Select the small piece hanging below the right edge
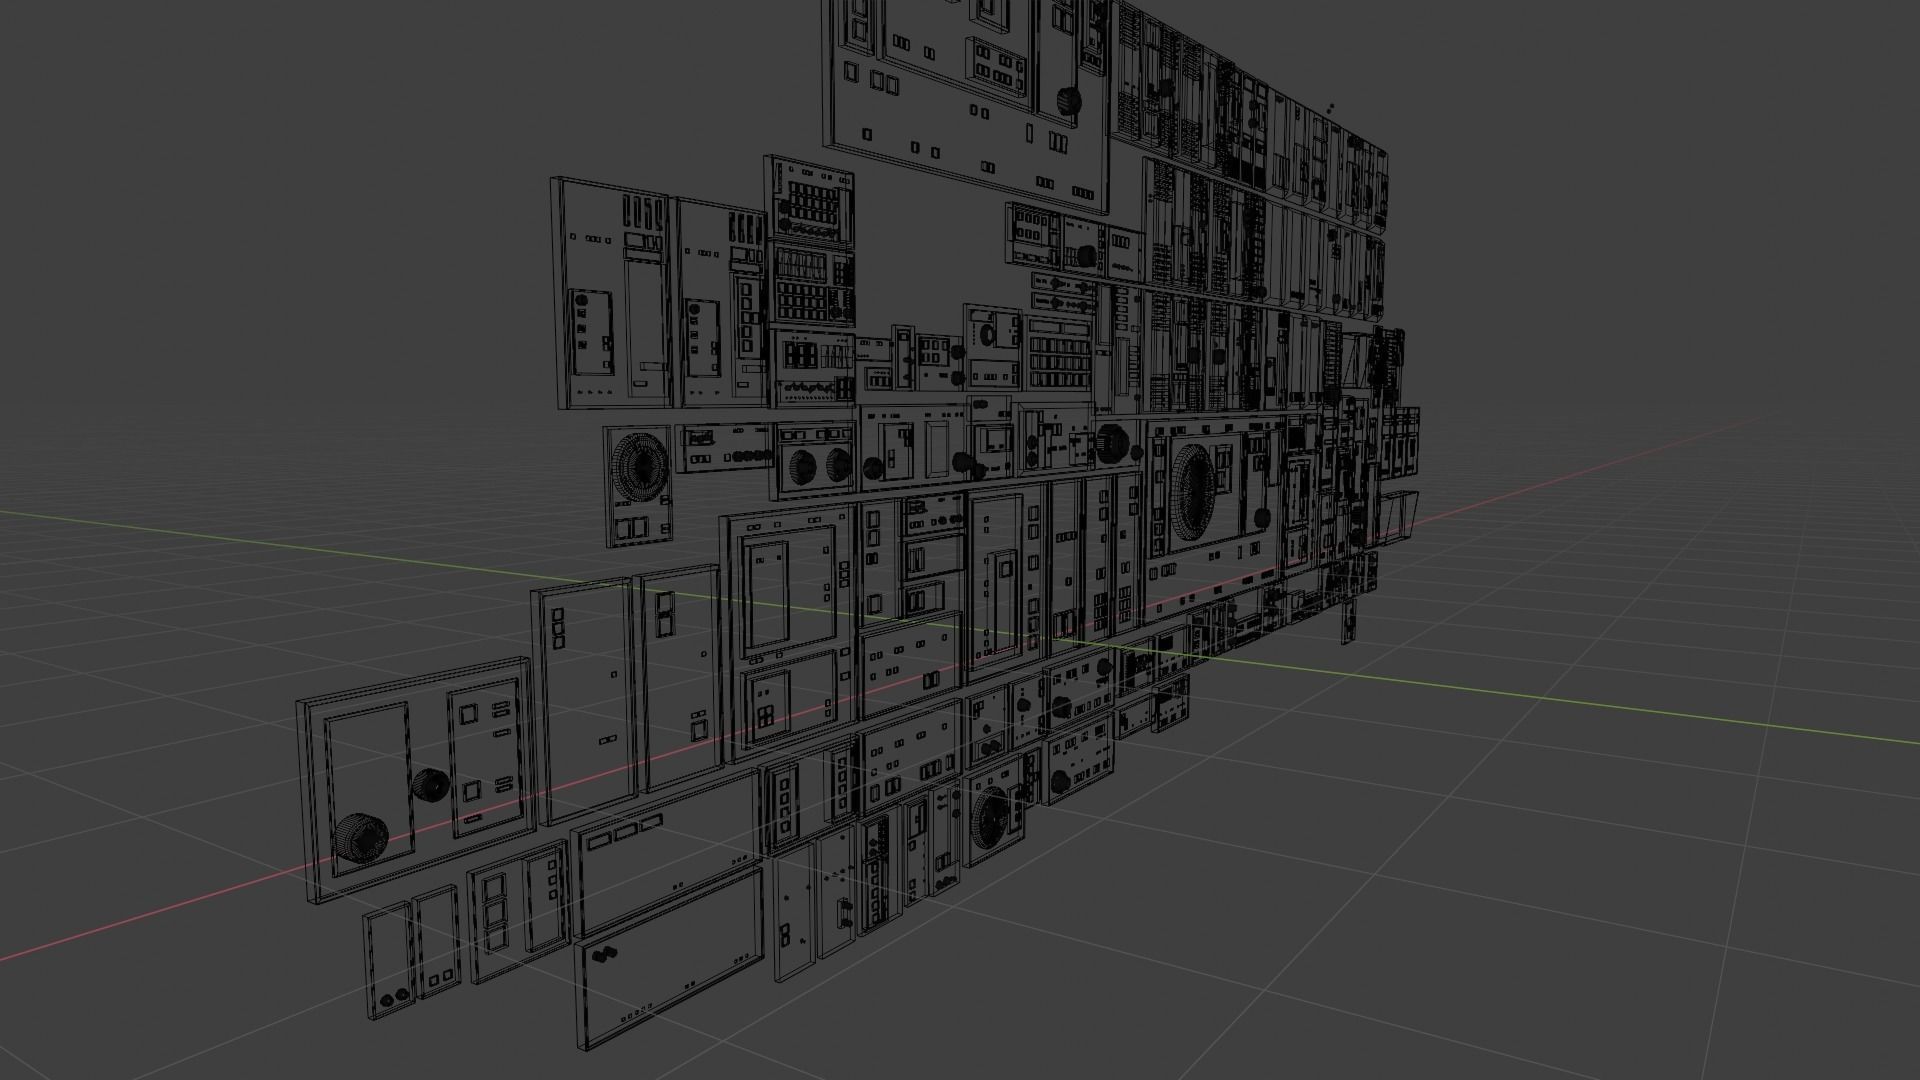 pyautogui.click(x=1349, y=621)
